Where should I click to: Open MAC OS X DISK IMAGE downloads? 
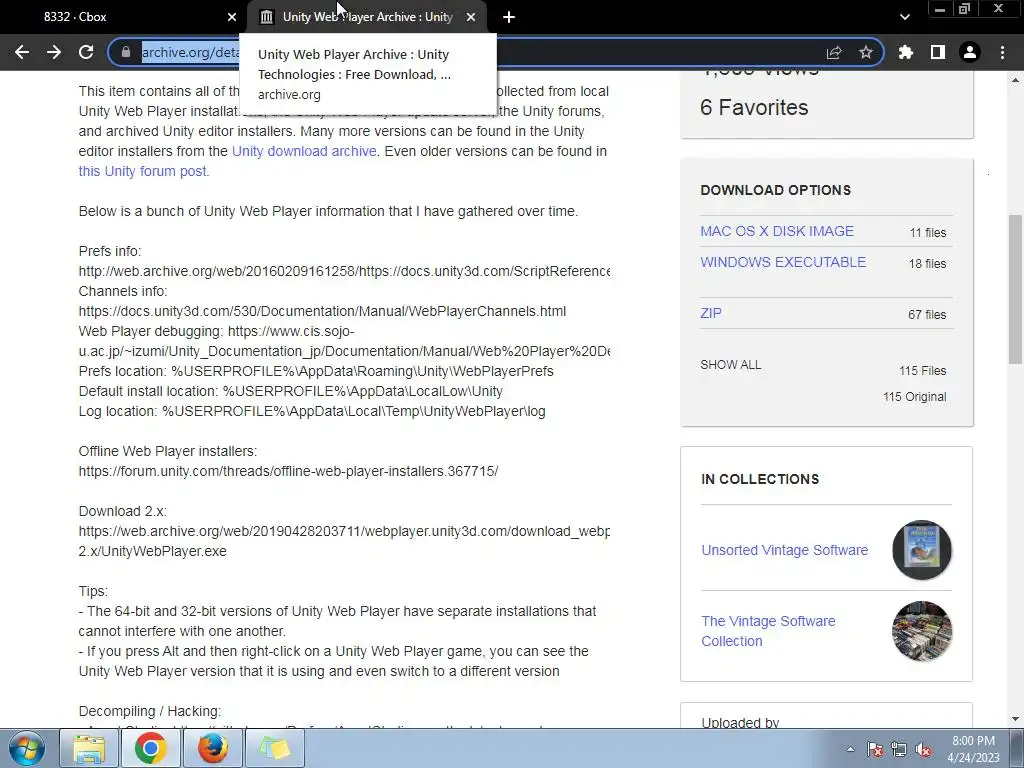point(776,231)
